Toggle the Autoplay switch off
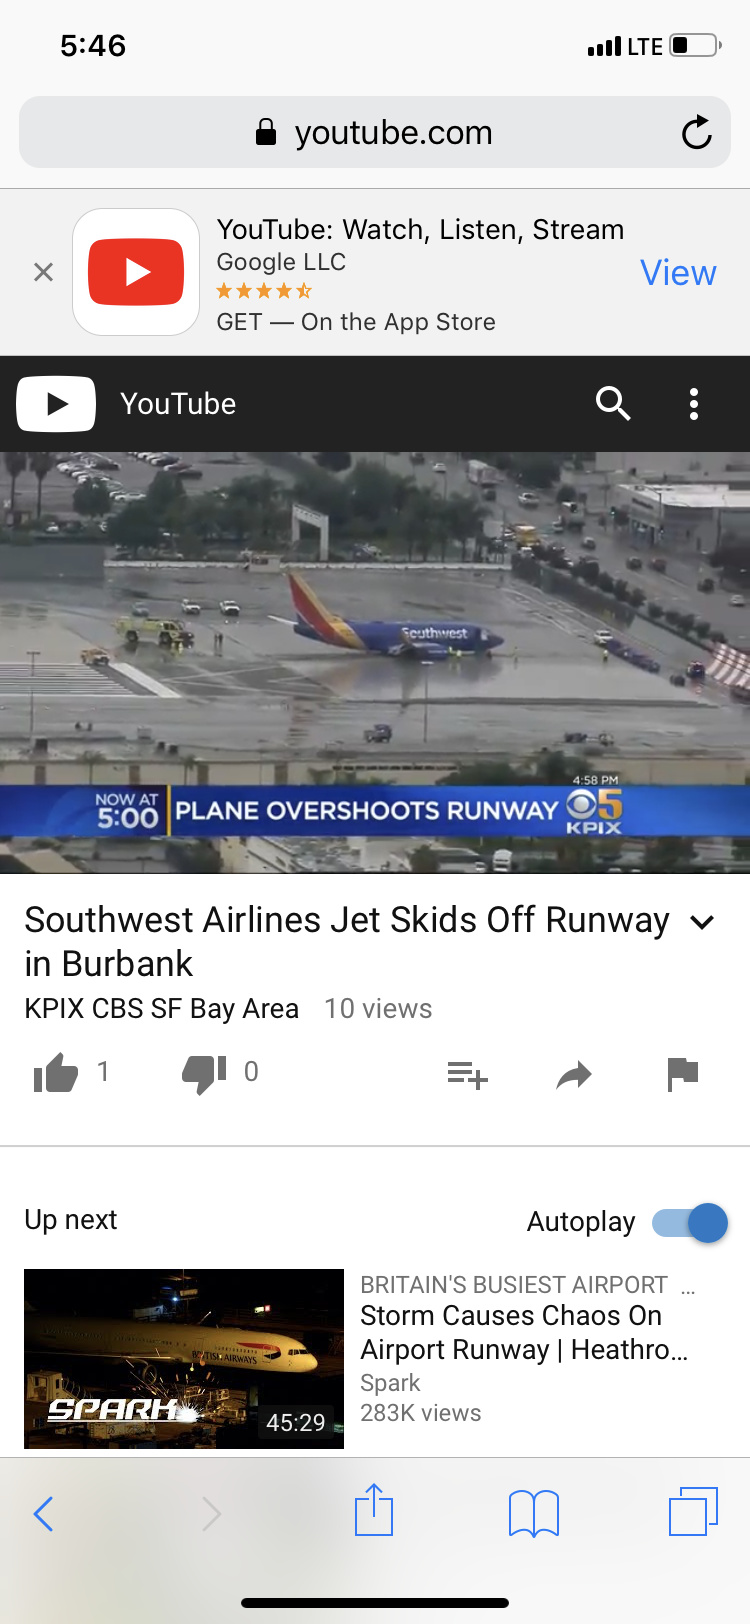Image resolution: width=750 pixels, height=1624 pixels. pos(690,1222)
